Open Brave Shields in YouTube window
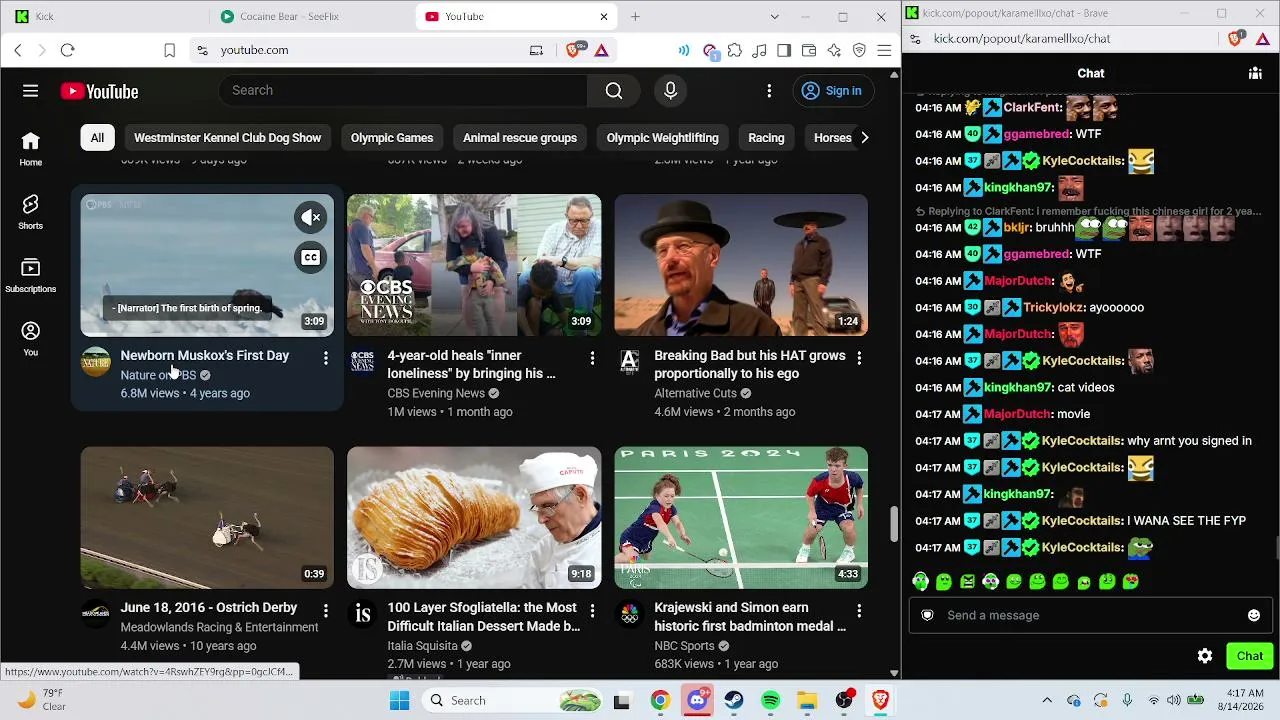Image resolution: width=1280 pixels, height=720 pixels. tap(573, 50)
